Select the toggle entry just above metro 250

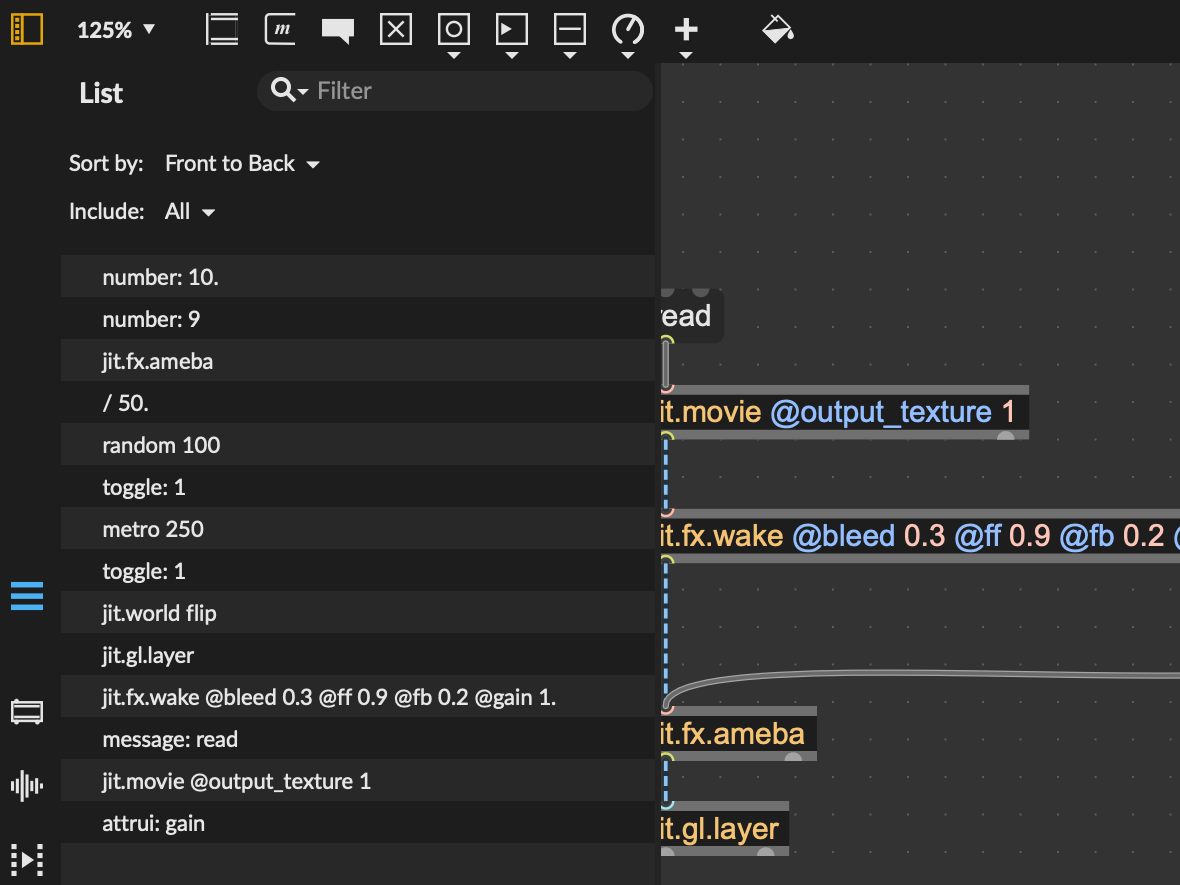pyautogui.click(x=144, y=487)
